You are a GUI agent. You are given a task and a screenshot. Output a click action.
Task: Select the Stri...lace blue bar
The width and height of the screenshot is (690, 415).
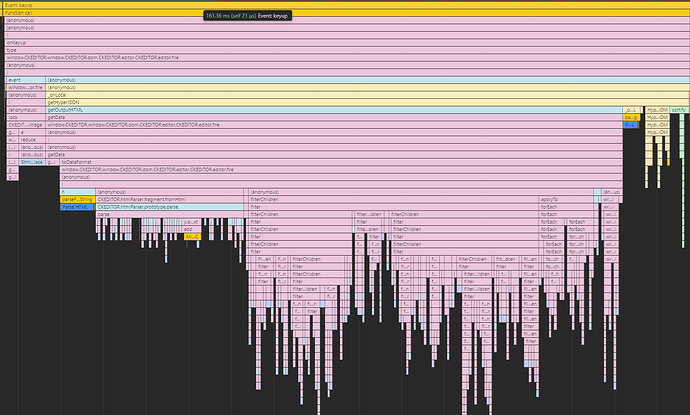click(32, 161)
